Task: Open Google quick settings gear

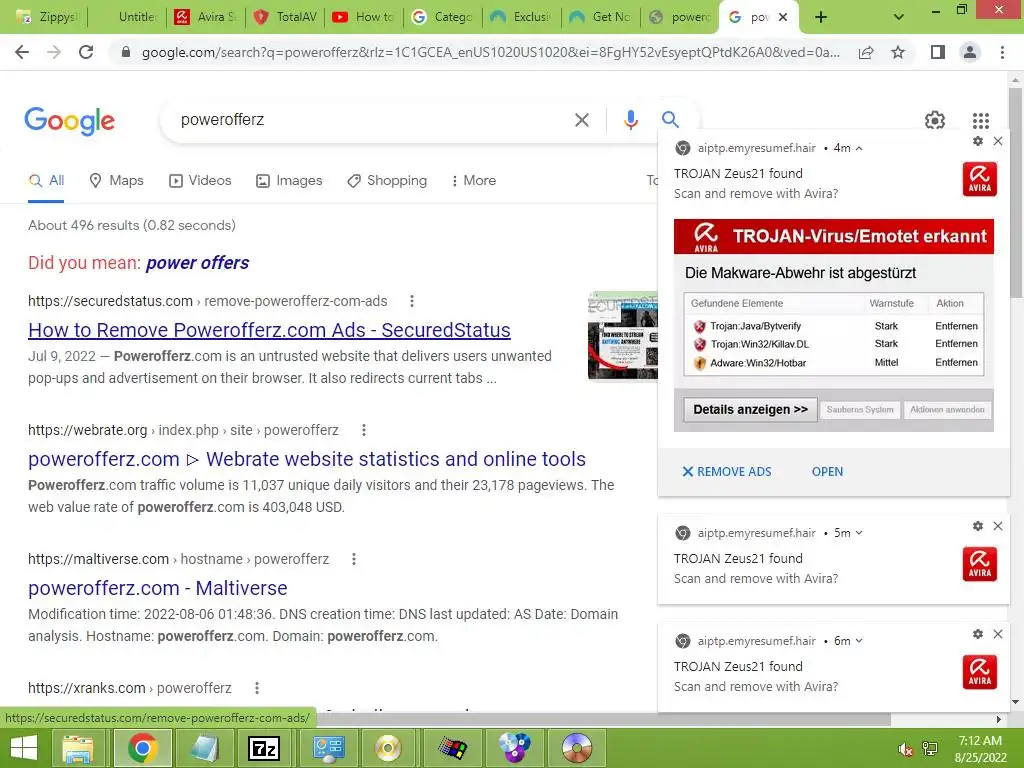Action: [935, 120]
